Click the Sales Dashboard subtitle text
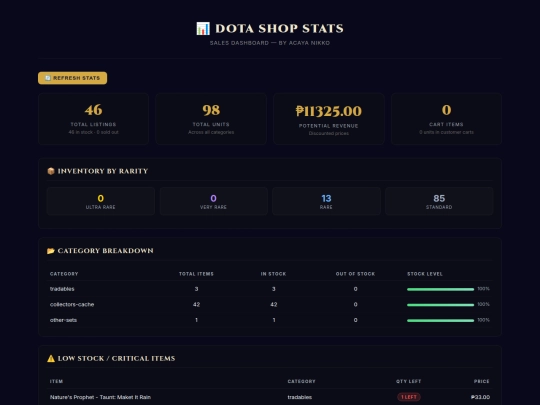Screen dimensions: 540x405 [x=270, y=43]
